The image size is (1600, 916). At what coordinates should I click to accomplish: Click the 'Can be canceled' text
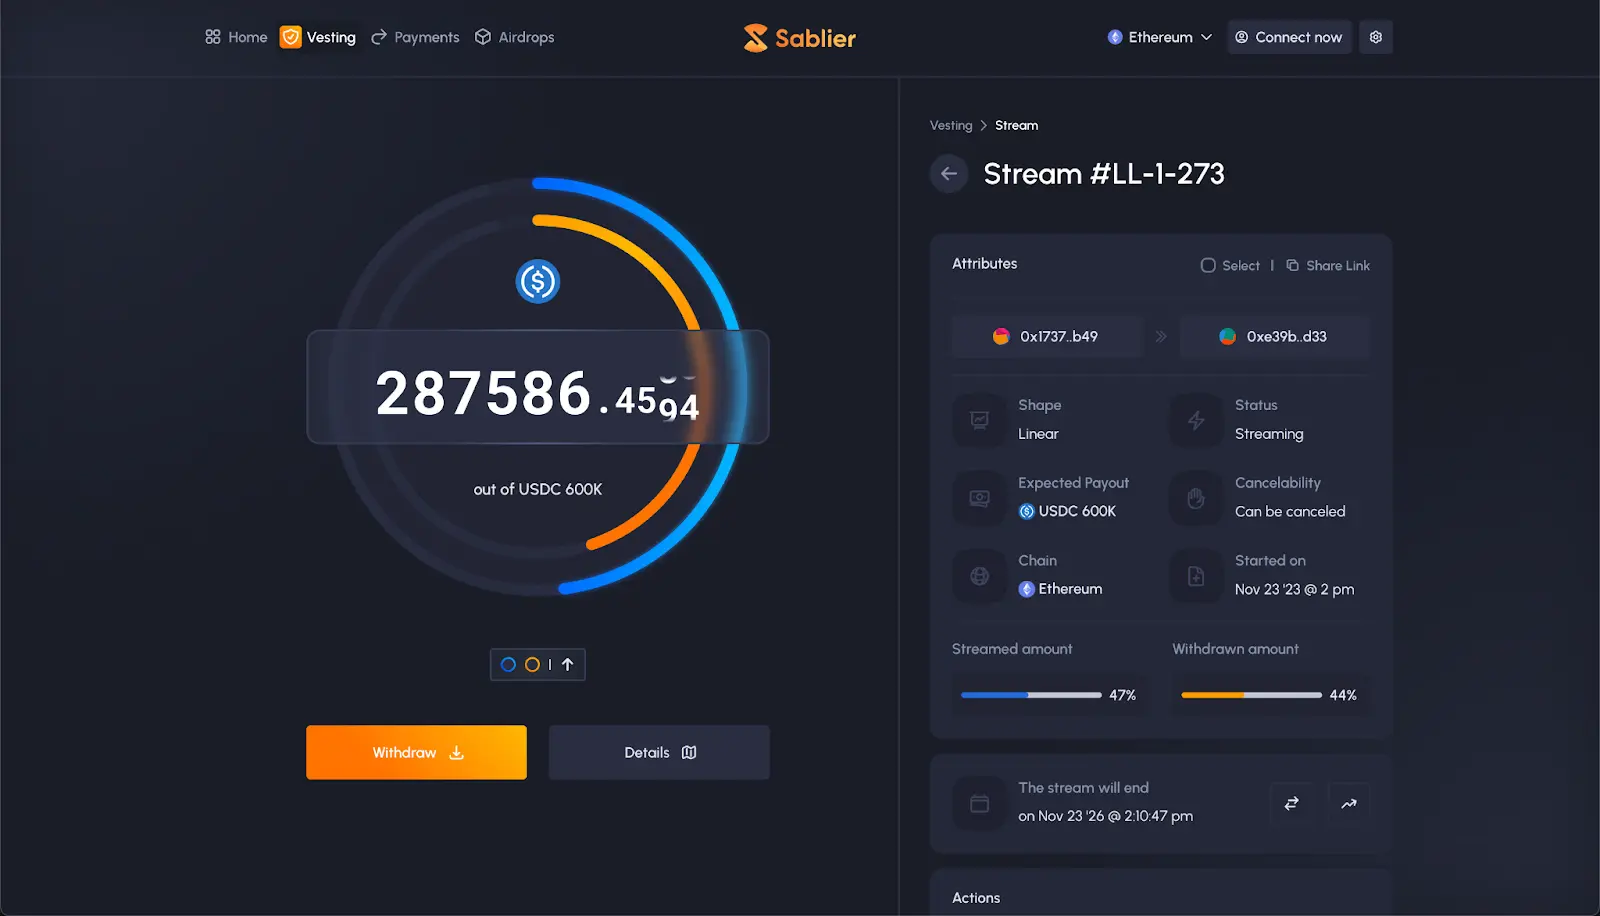pos(1290,511)
